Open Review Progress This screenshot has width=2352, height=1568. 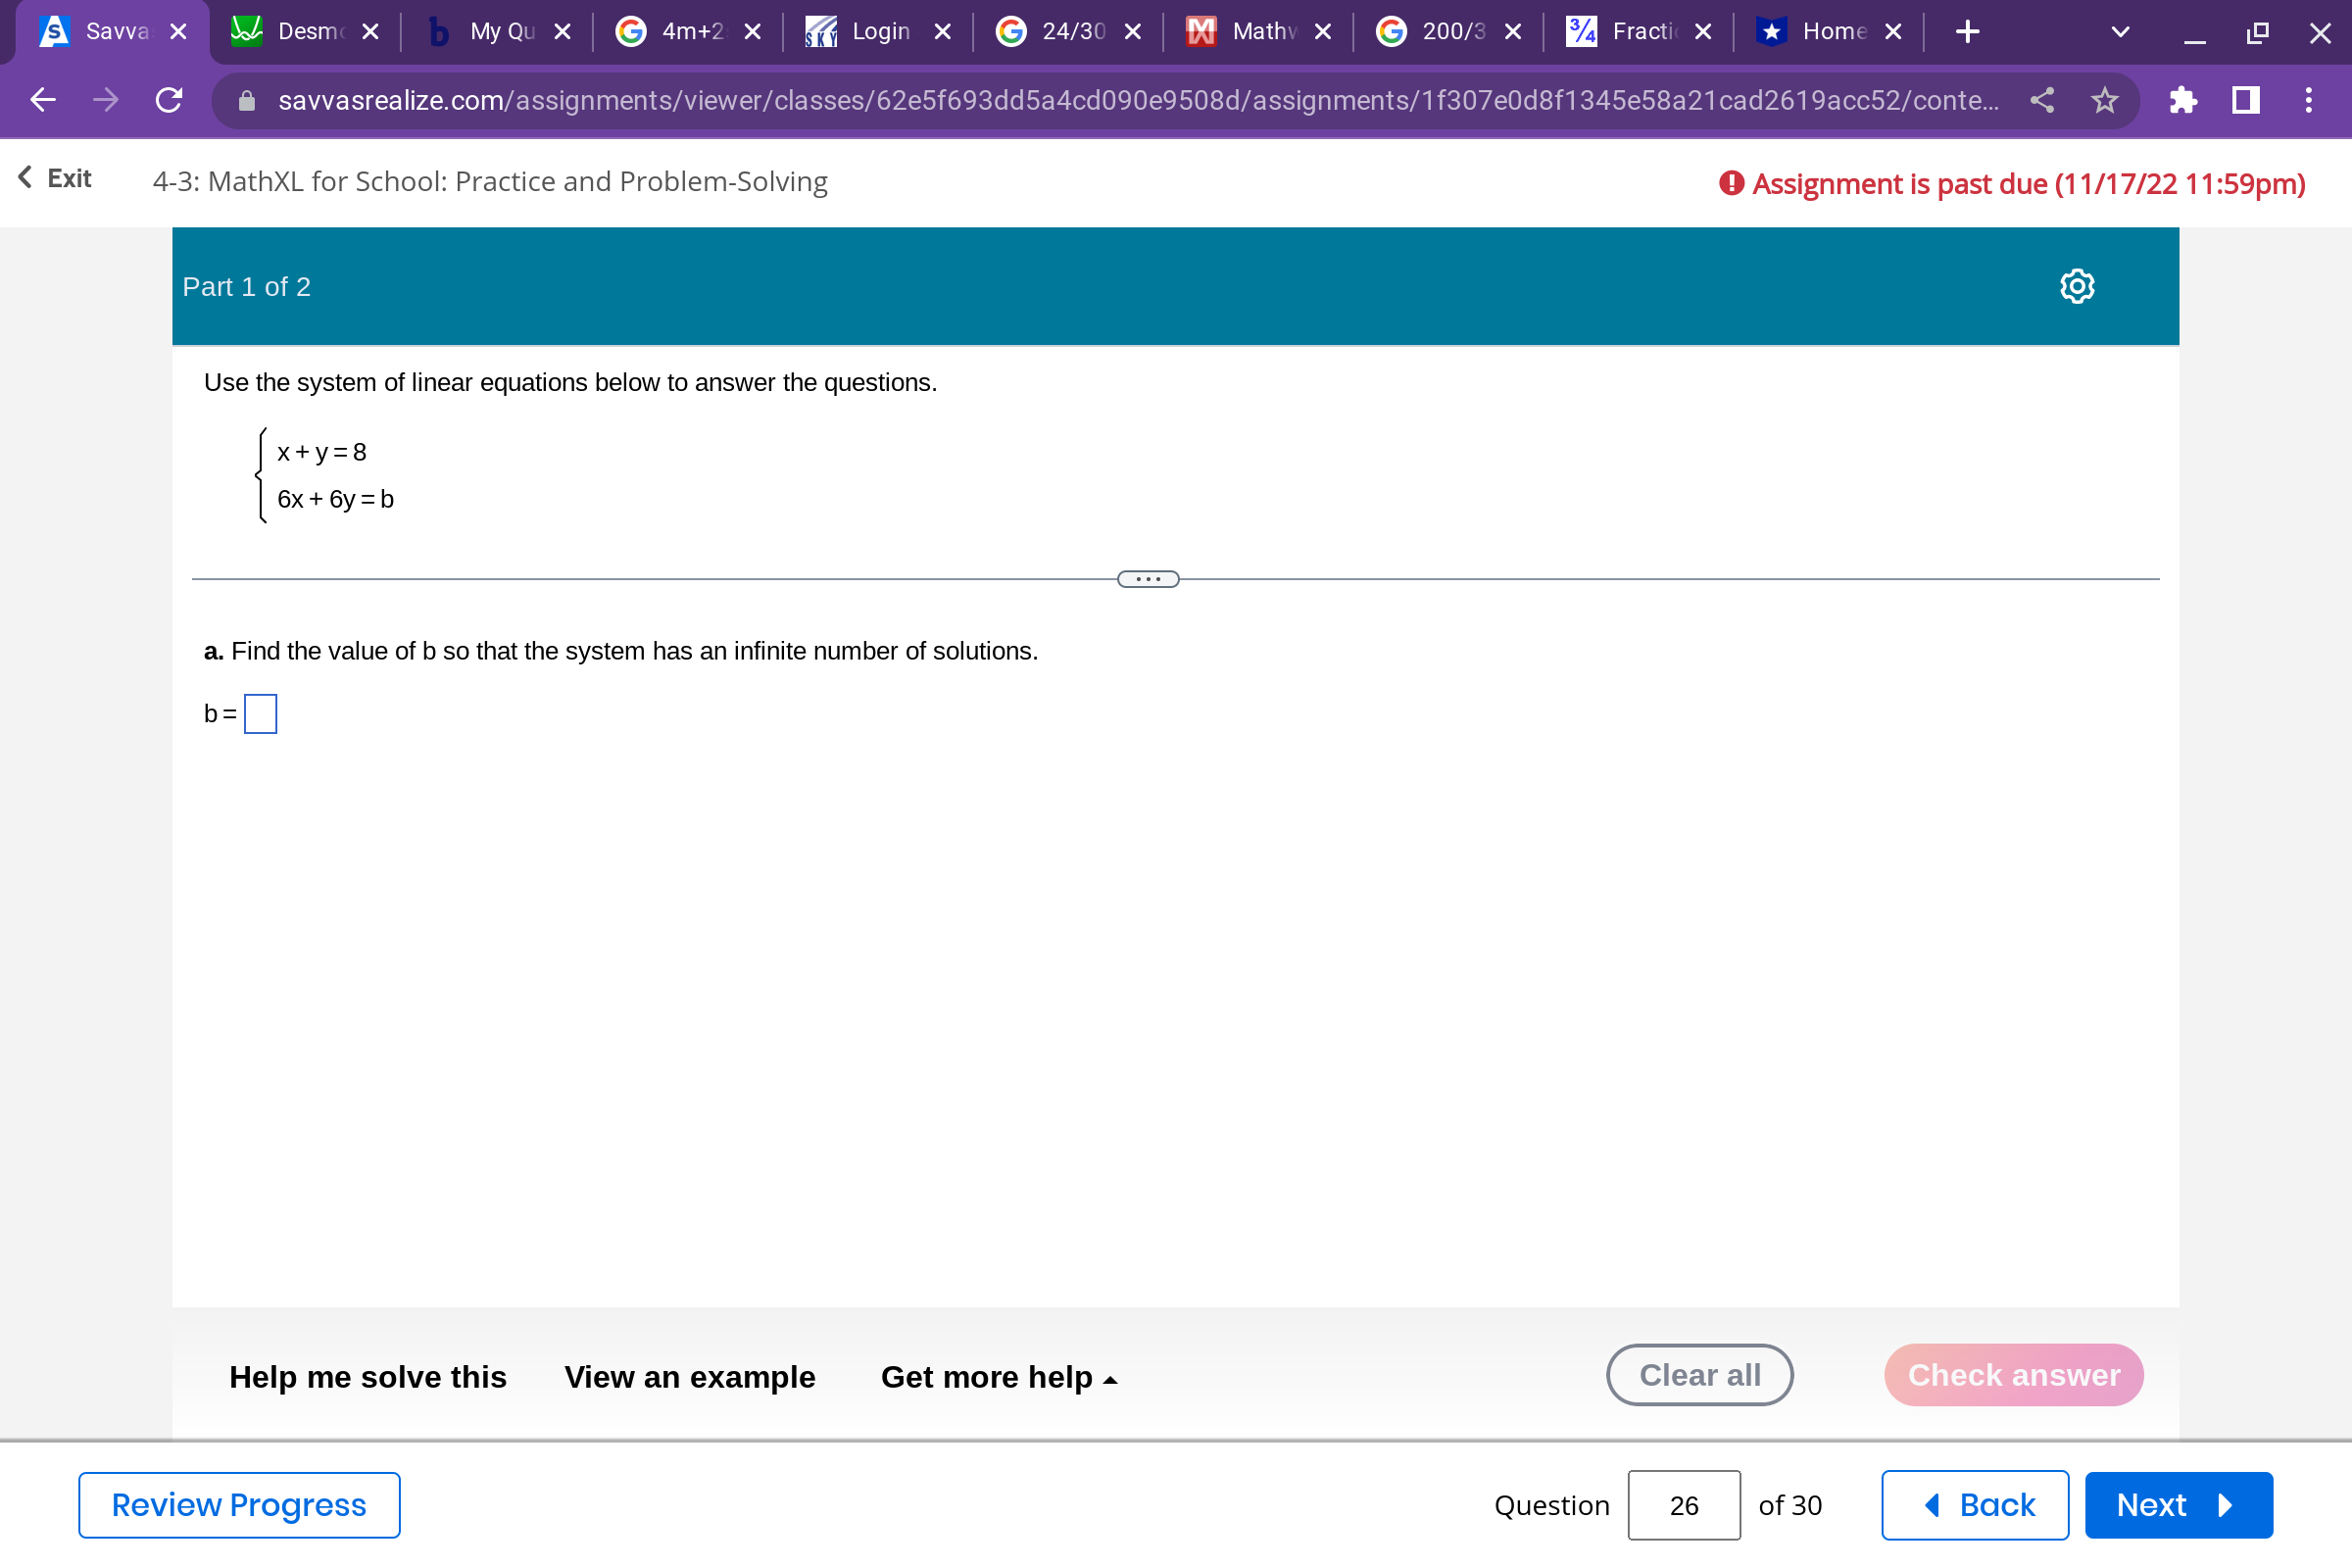239,1505
